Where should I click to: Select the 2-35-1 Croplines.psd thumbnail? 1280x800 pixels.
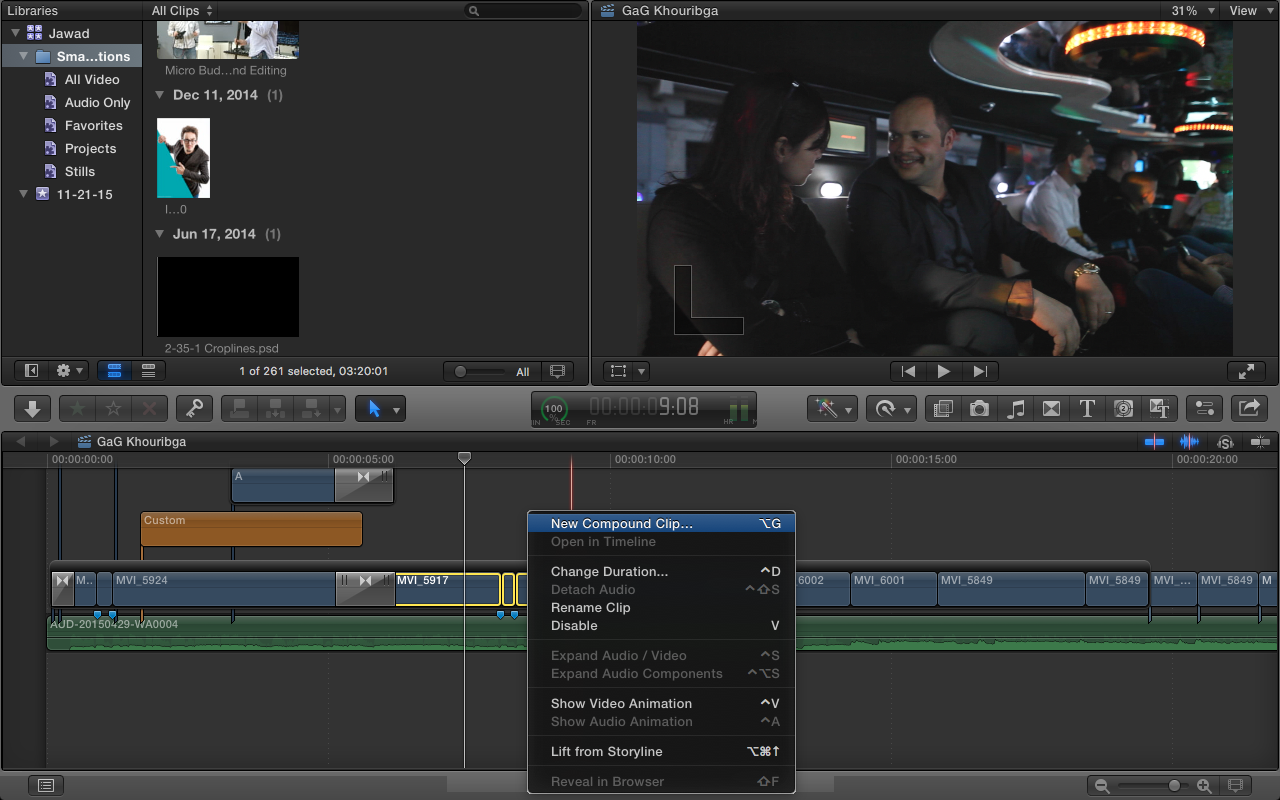(228, 297)
